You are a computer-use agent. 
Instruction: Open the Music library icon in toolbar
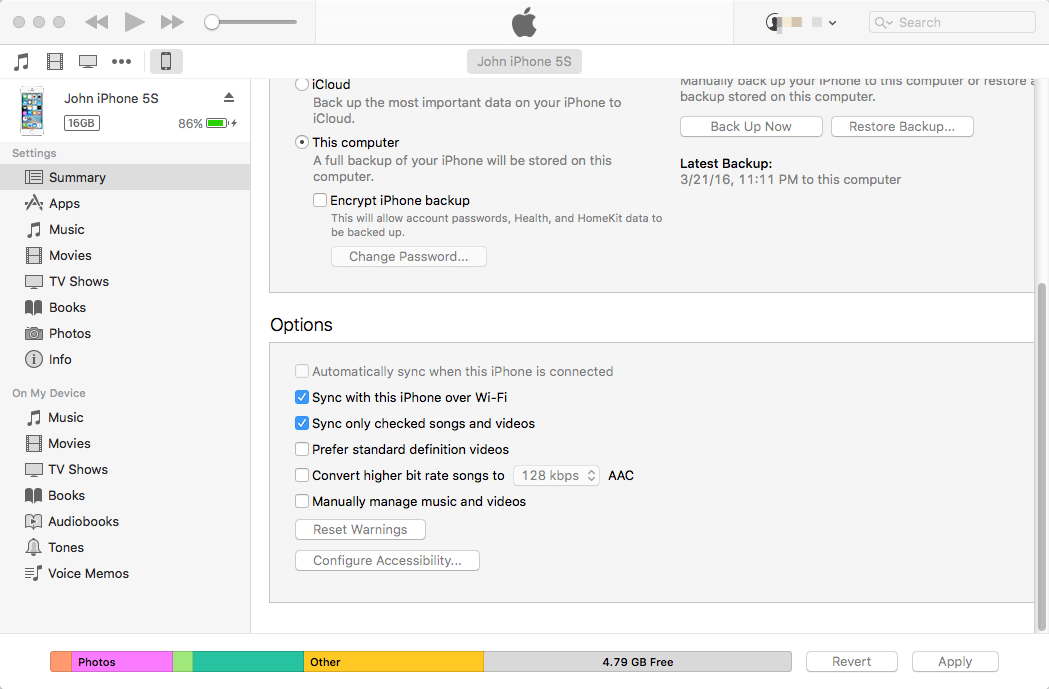[x=21, y=62]
